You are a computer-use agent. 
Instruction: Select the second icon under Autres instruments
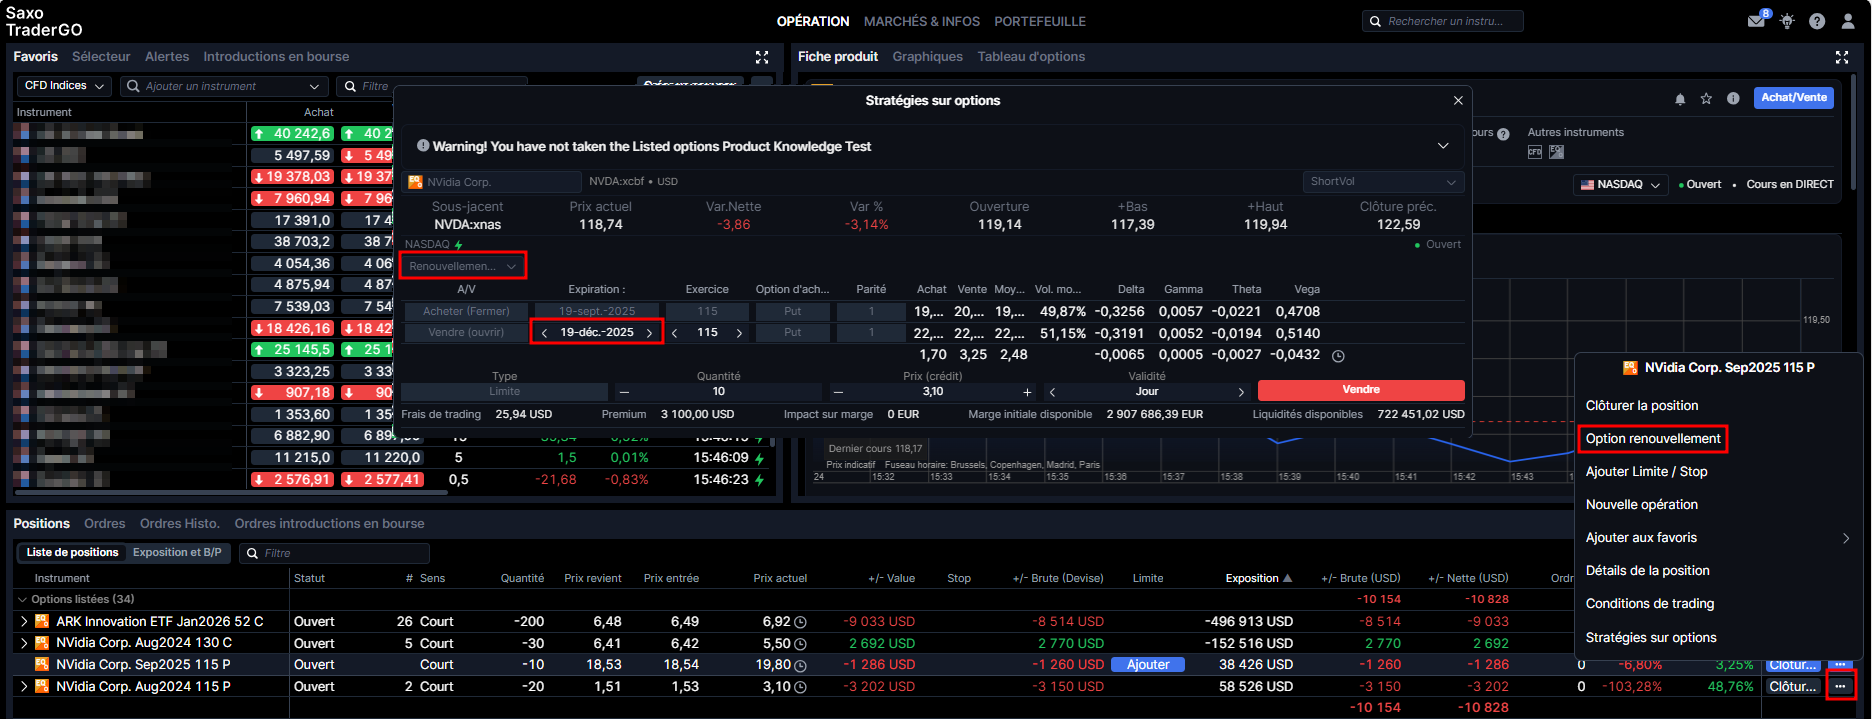tap(1556, 152)
